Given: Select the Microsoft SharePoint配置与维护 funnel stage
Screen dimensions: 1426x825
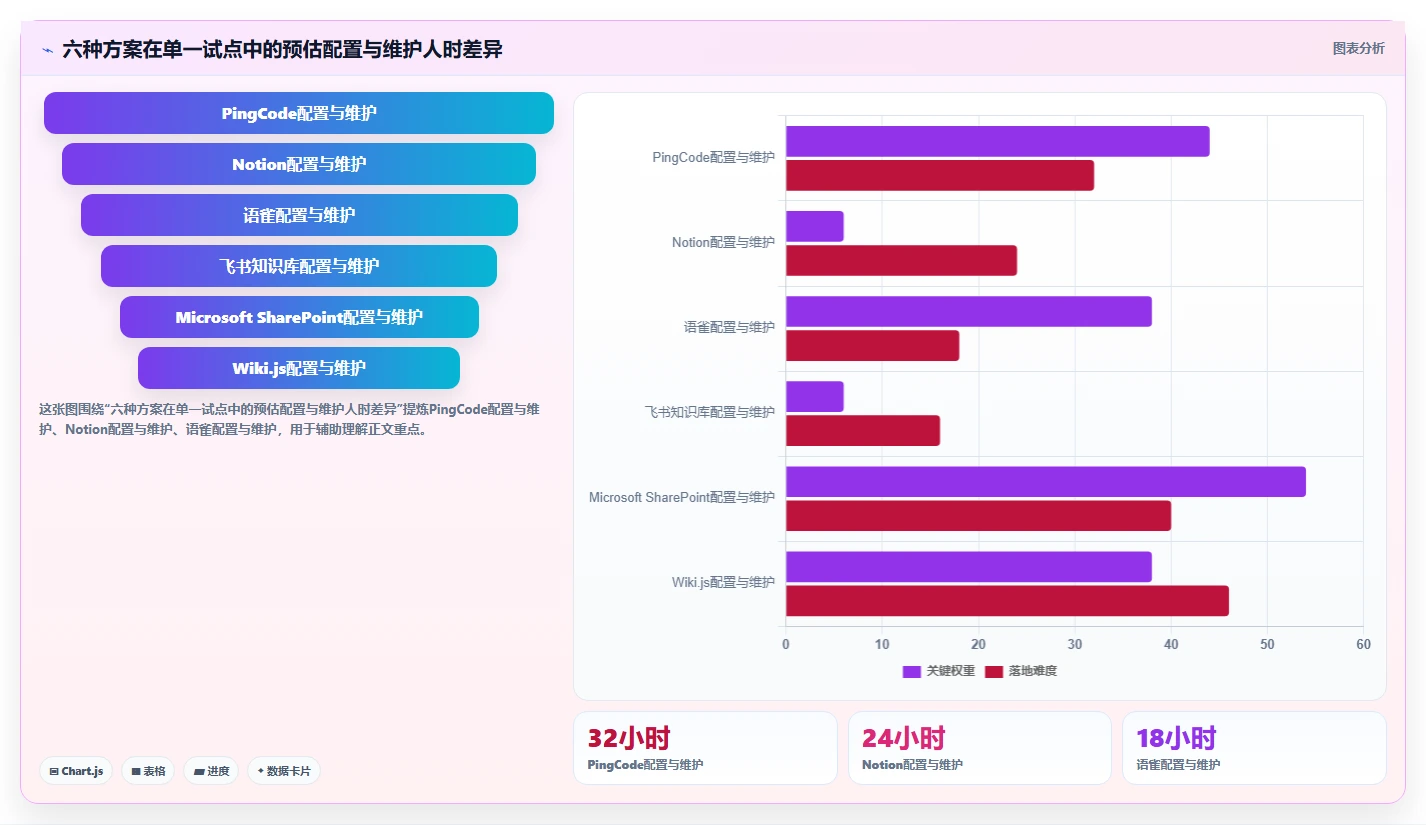Looking at the screenshot, I should [x=299, y=317].
